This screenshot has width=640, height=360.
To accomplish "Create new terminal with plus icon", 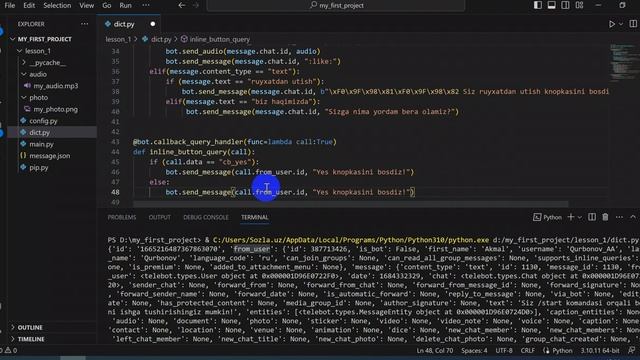I will (x=571, y=217).
